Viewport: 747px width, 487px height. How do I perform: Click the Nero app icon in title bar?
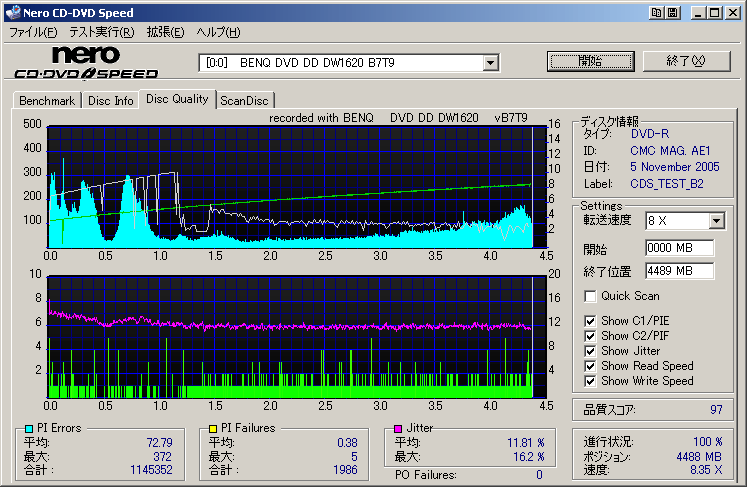click(x=13, y=12)
